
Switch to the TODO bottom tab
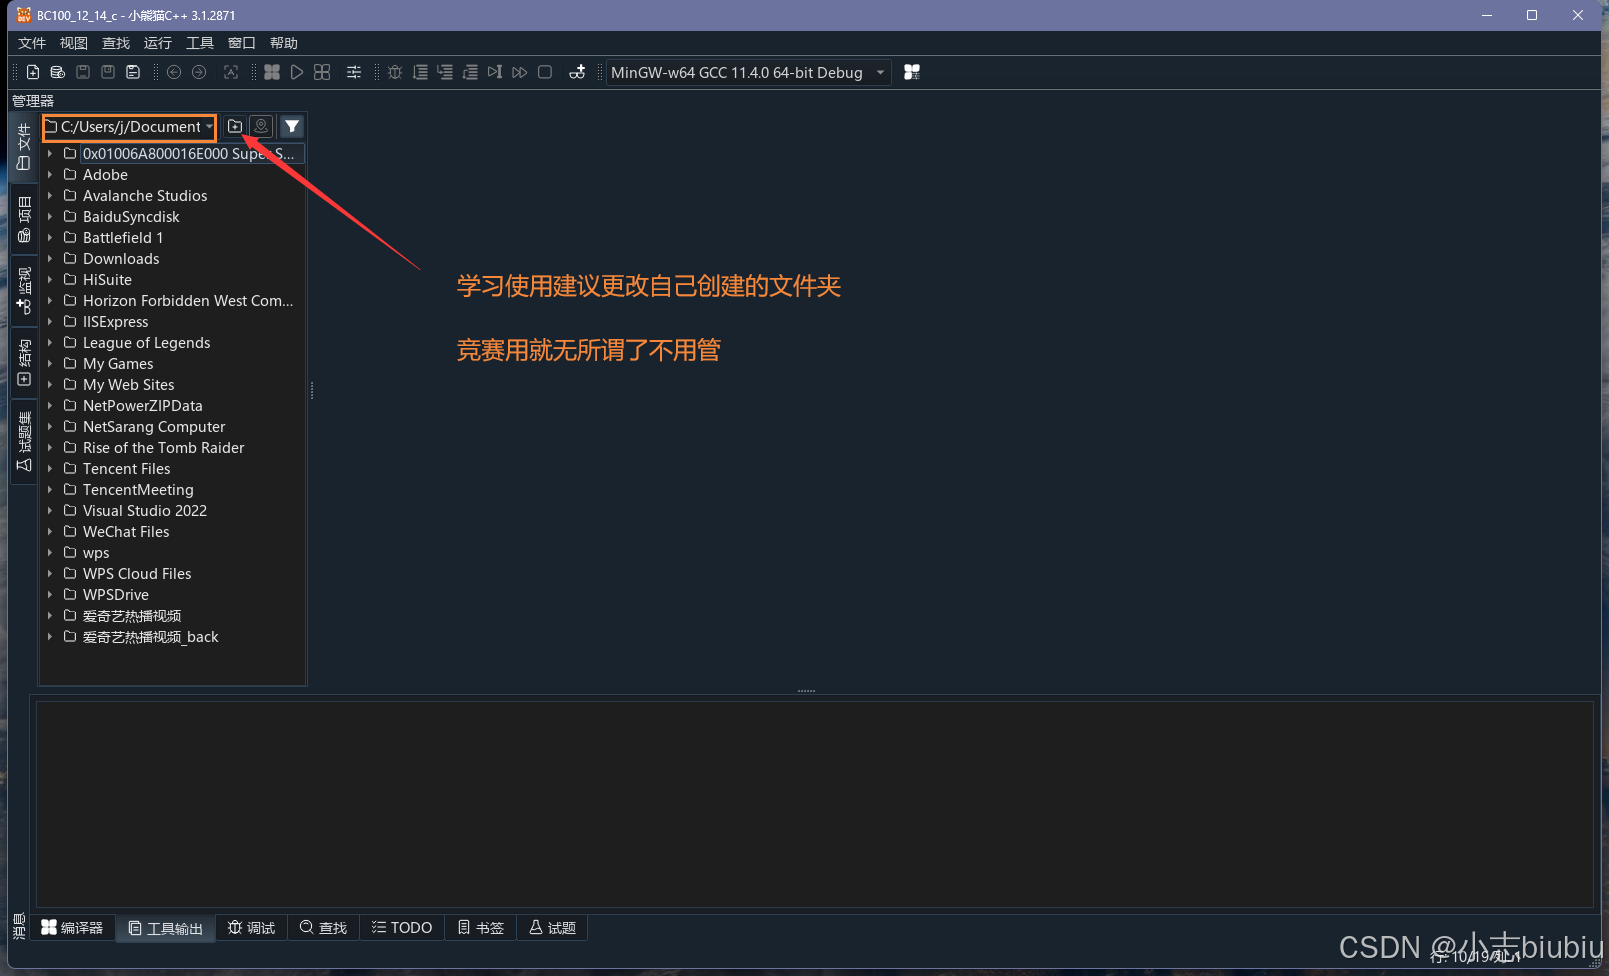pyautogui.click(x=402, y=928)
